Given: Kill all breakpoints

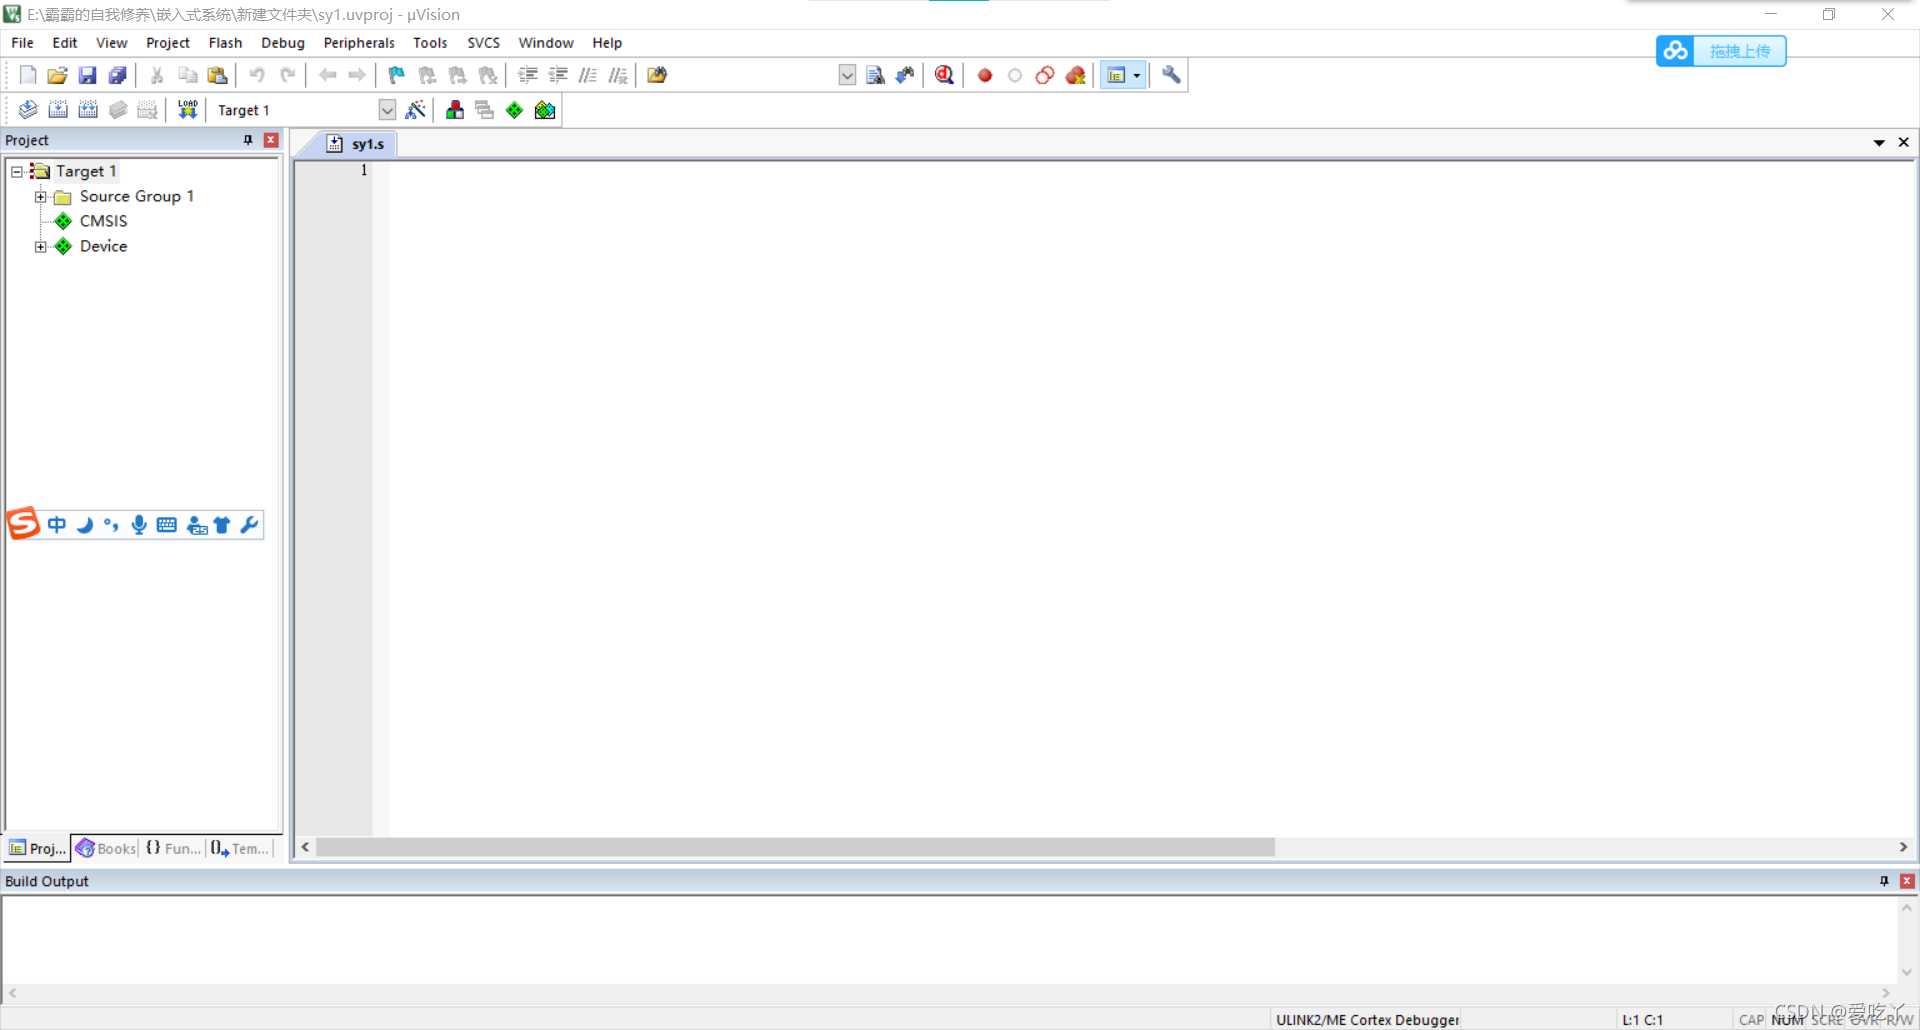Looking at the screenshot, I should 1075,75.
